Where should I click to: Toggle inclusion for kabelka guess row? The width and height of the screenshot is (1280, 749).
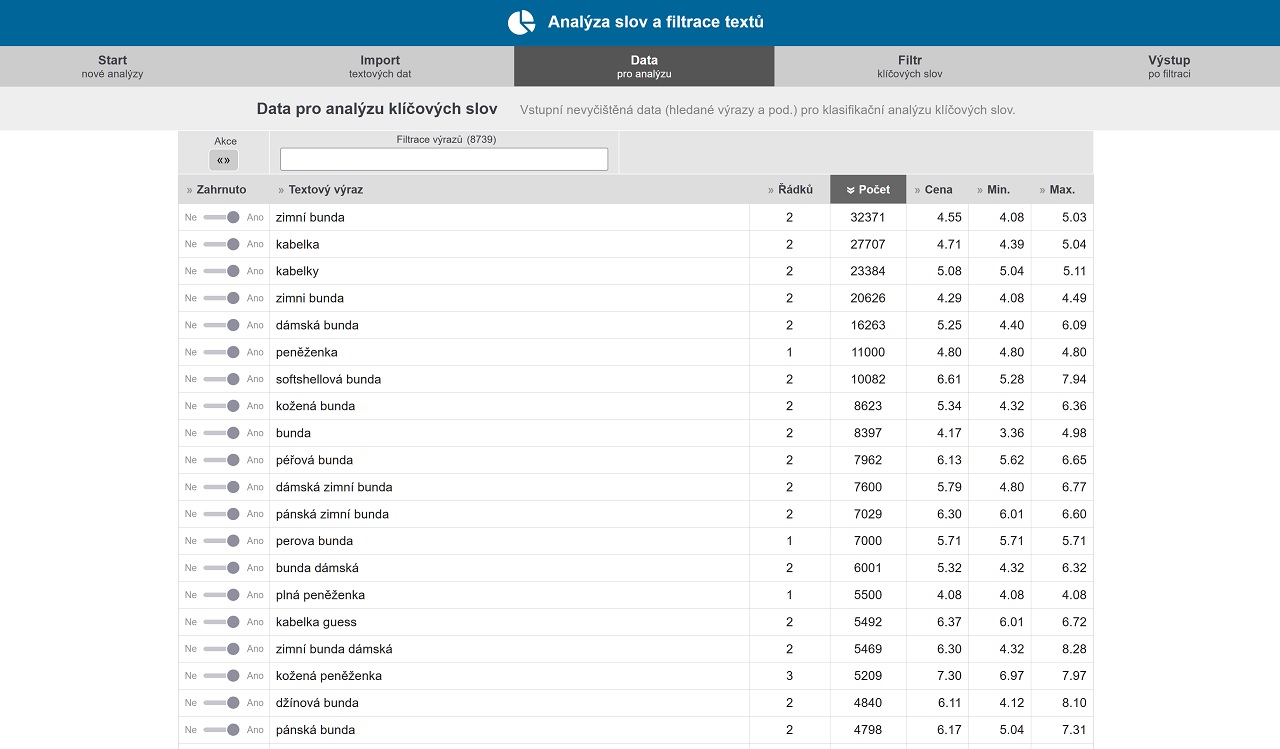pos(222,622)
